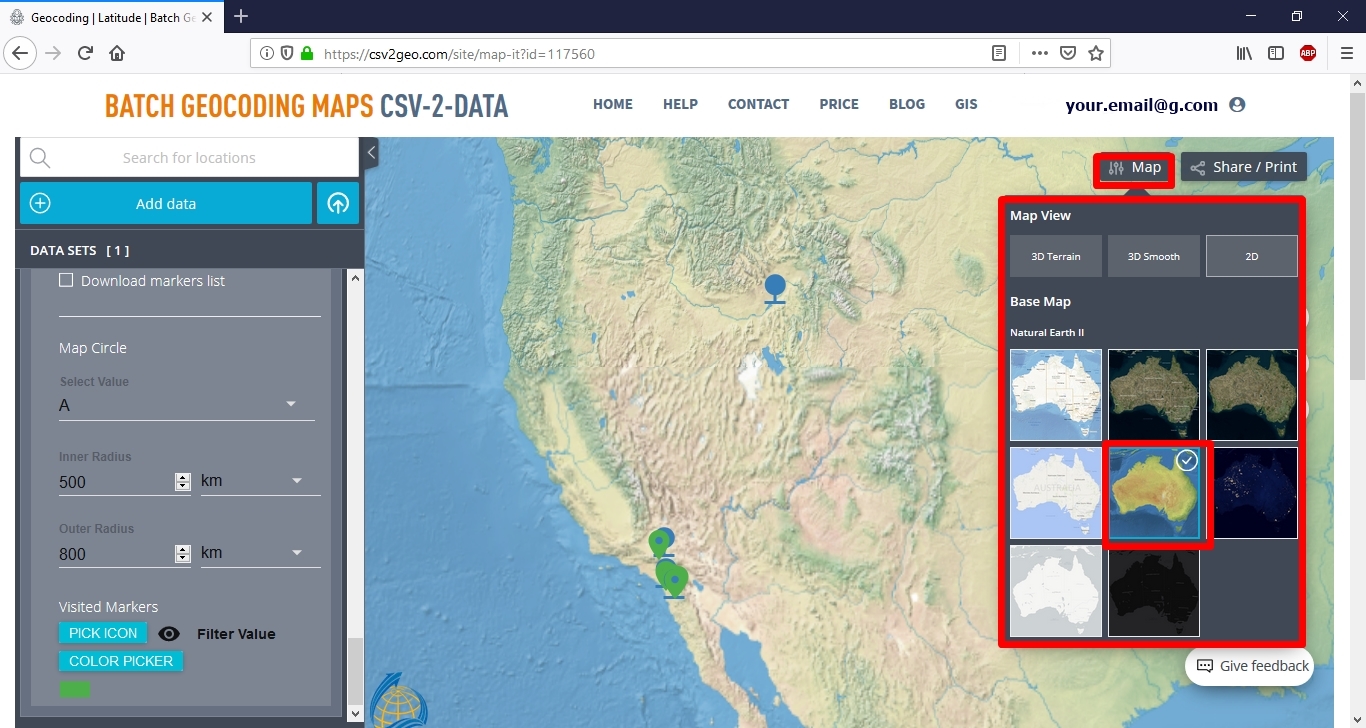Click the Adblock Plus browser icon

pos(1307,53)
